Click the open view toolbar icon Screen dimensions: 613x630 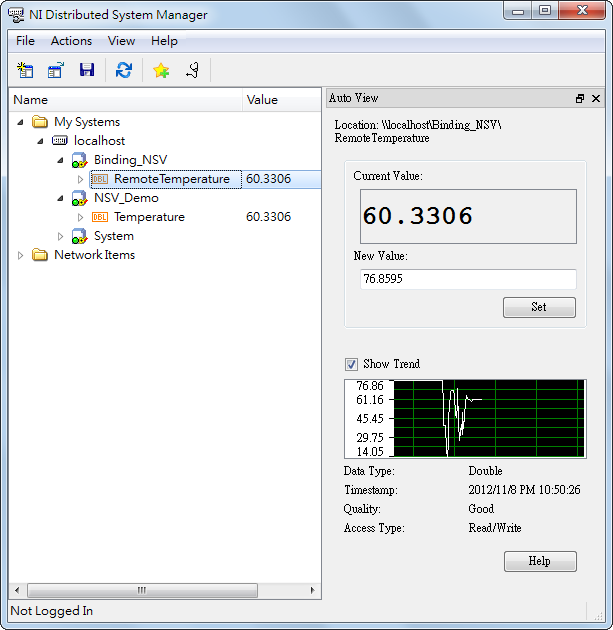click(x=55, y=70)
